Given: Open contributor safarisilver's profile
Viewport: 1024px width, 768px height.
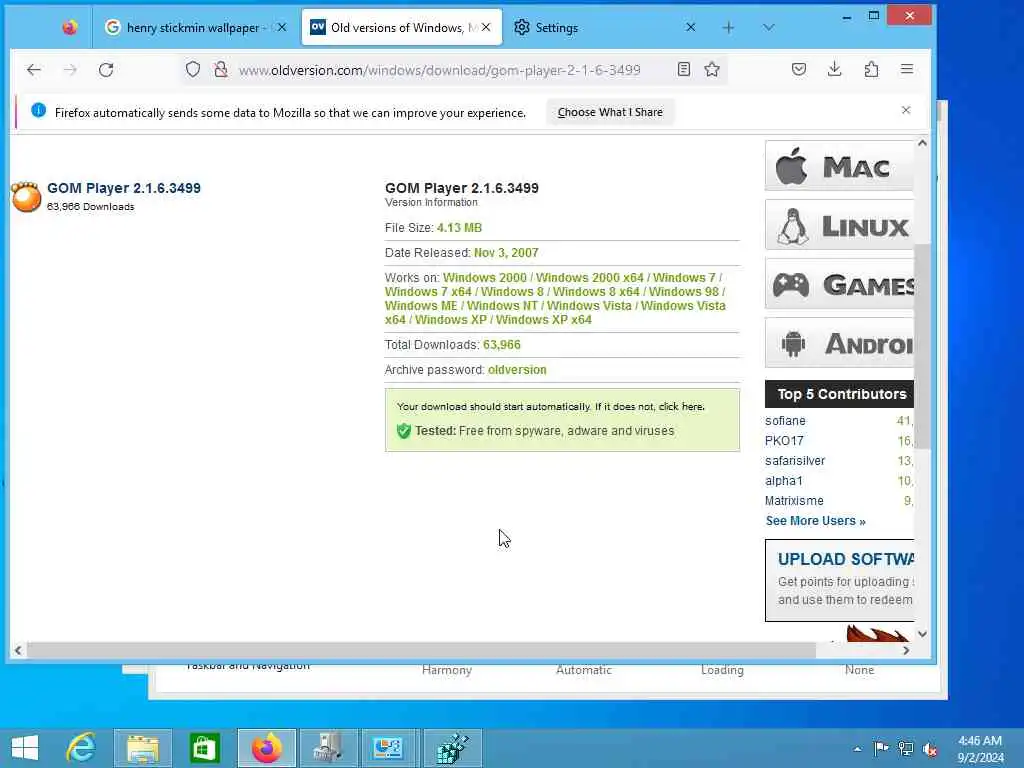Looking at the screenshot, I should click(x=795, y=461).
